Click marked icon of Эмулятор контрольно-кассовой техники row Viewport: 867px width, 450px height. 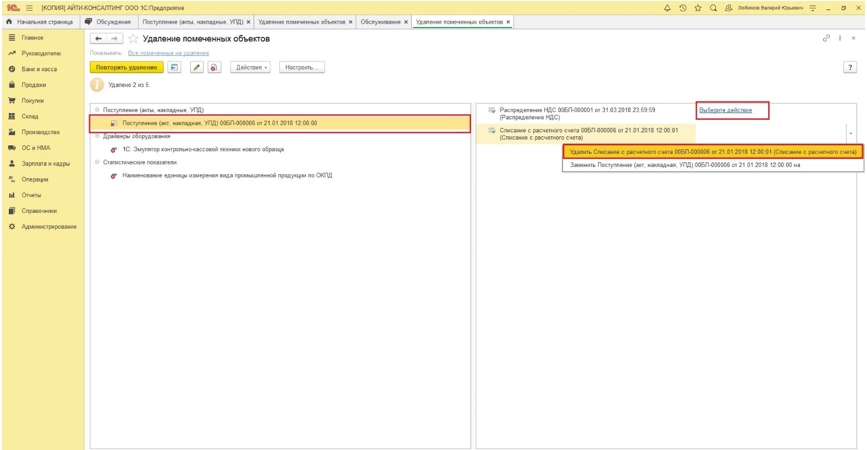coord(113,150)
